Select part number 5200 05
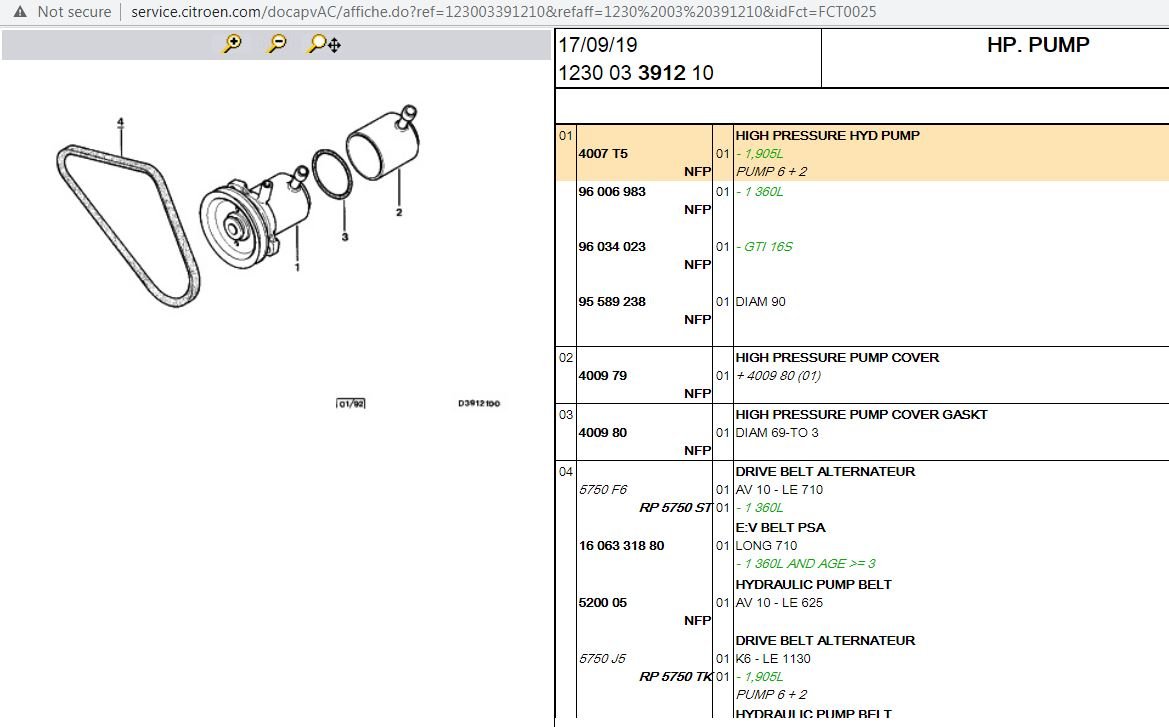The image size is (1169, 727). (x=602, y=602)
